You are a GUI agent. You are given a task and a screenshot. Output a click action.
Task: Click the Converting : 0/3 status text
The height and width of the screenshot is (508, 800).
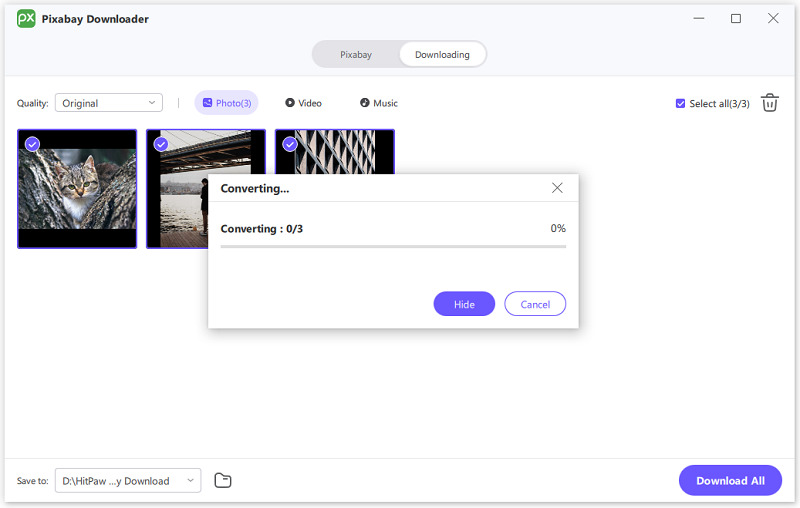(x=261, y=228)
